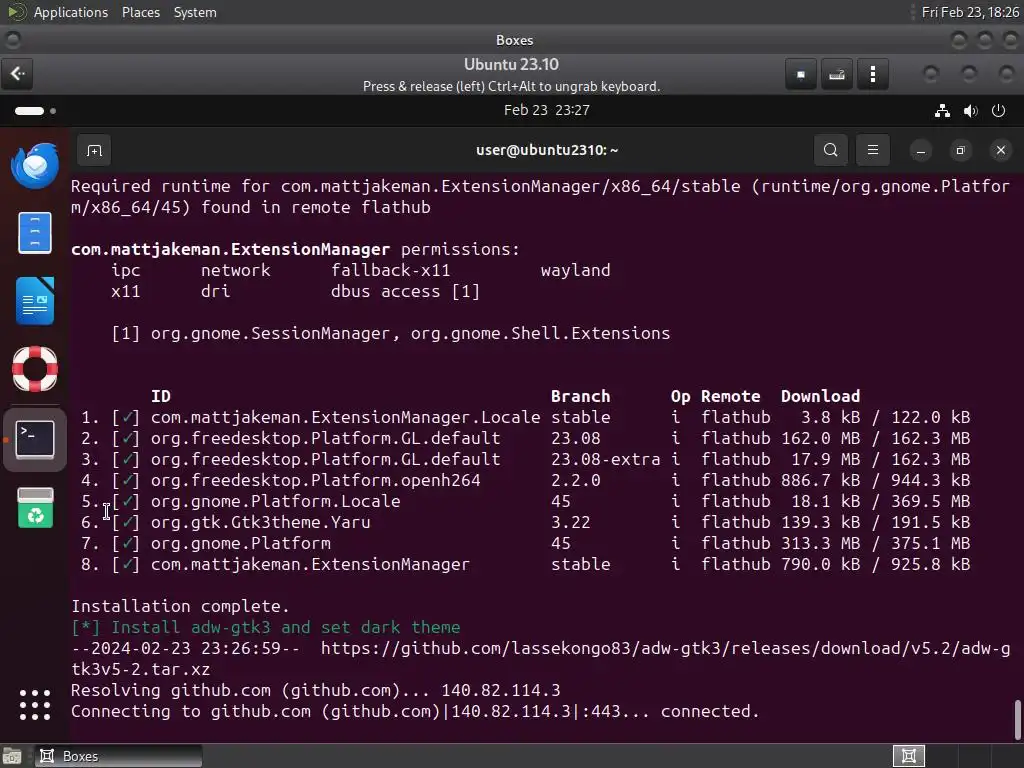Click the 'Resolving github.com' line
1024x768 pixels.
pos(315,690)
